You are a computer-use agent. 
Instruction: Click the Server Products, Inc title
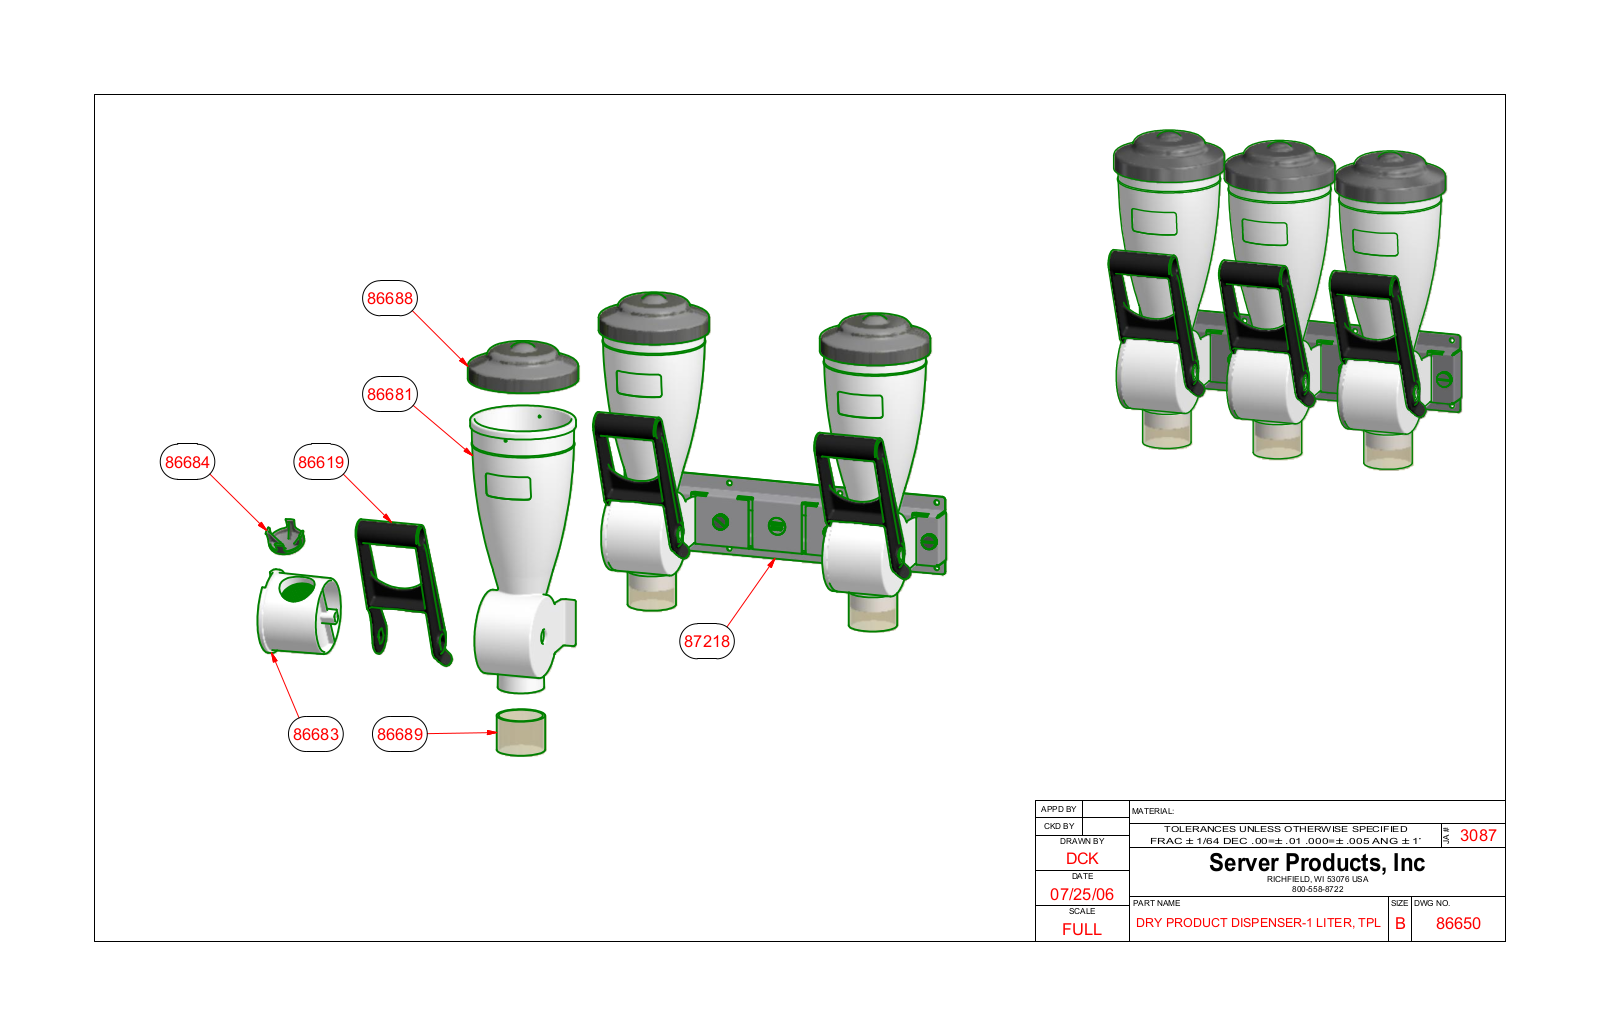(1317, 862)
